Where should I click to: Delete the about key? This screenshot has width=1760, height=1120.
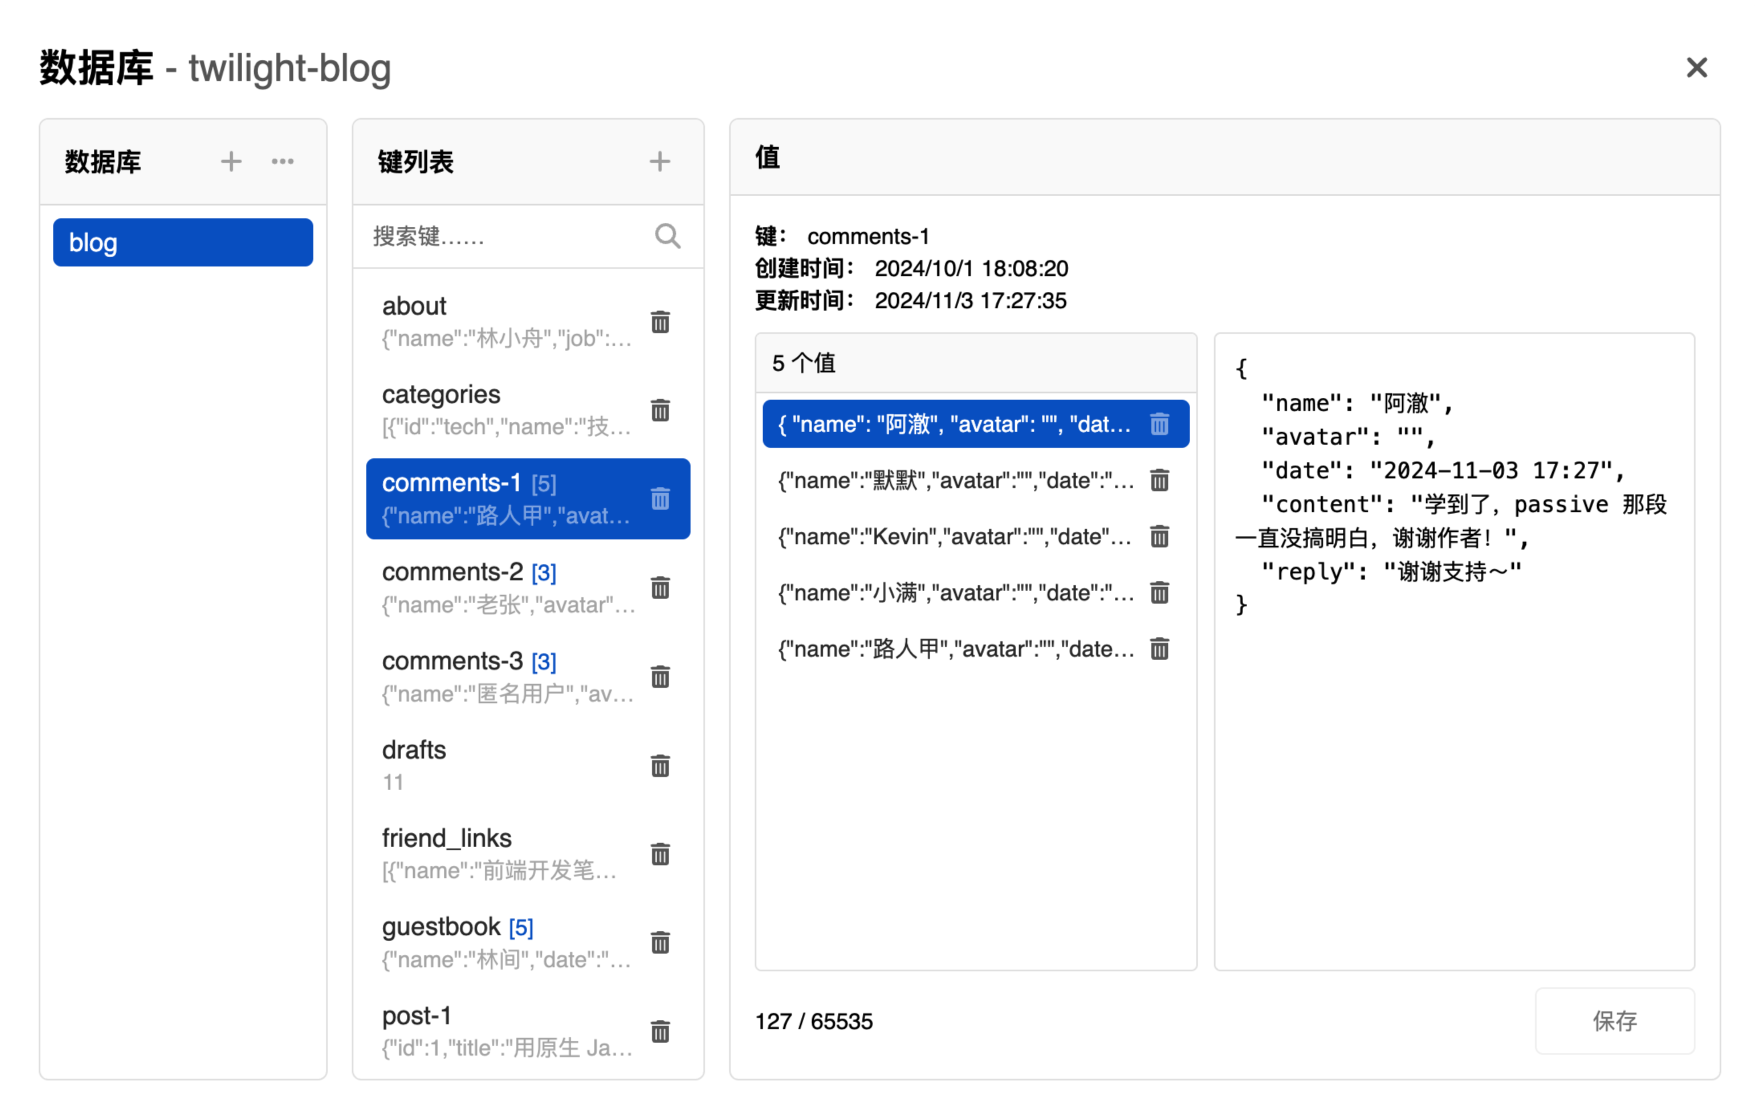click(661, 322)
